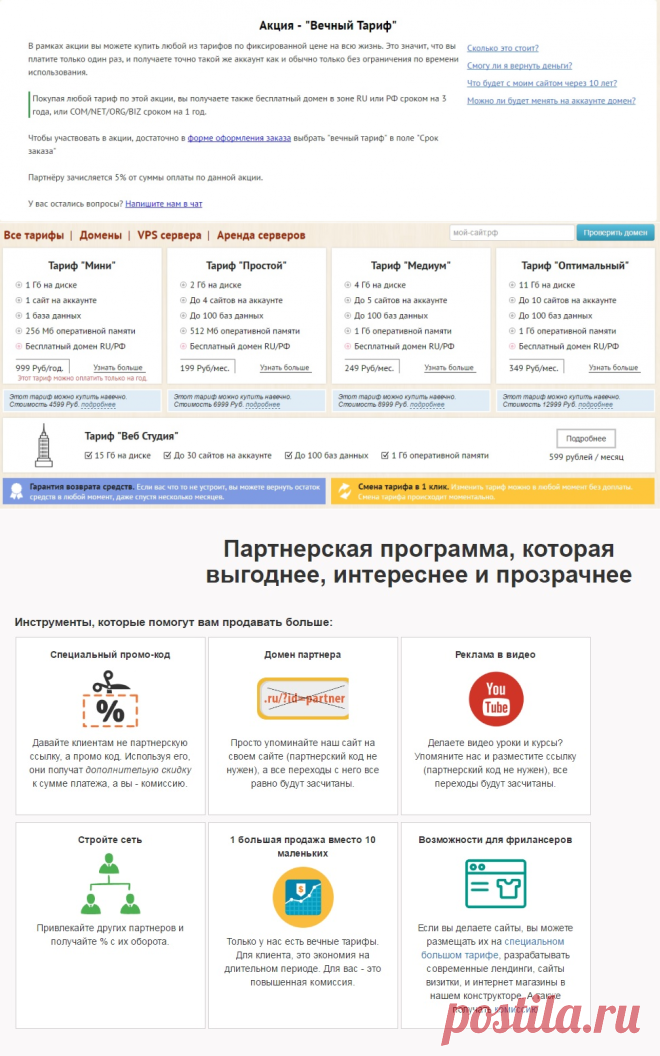Click the sales growth chart icon

(x=303, y=897)
